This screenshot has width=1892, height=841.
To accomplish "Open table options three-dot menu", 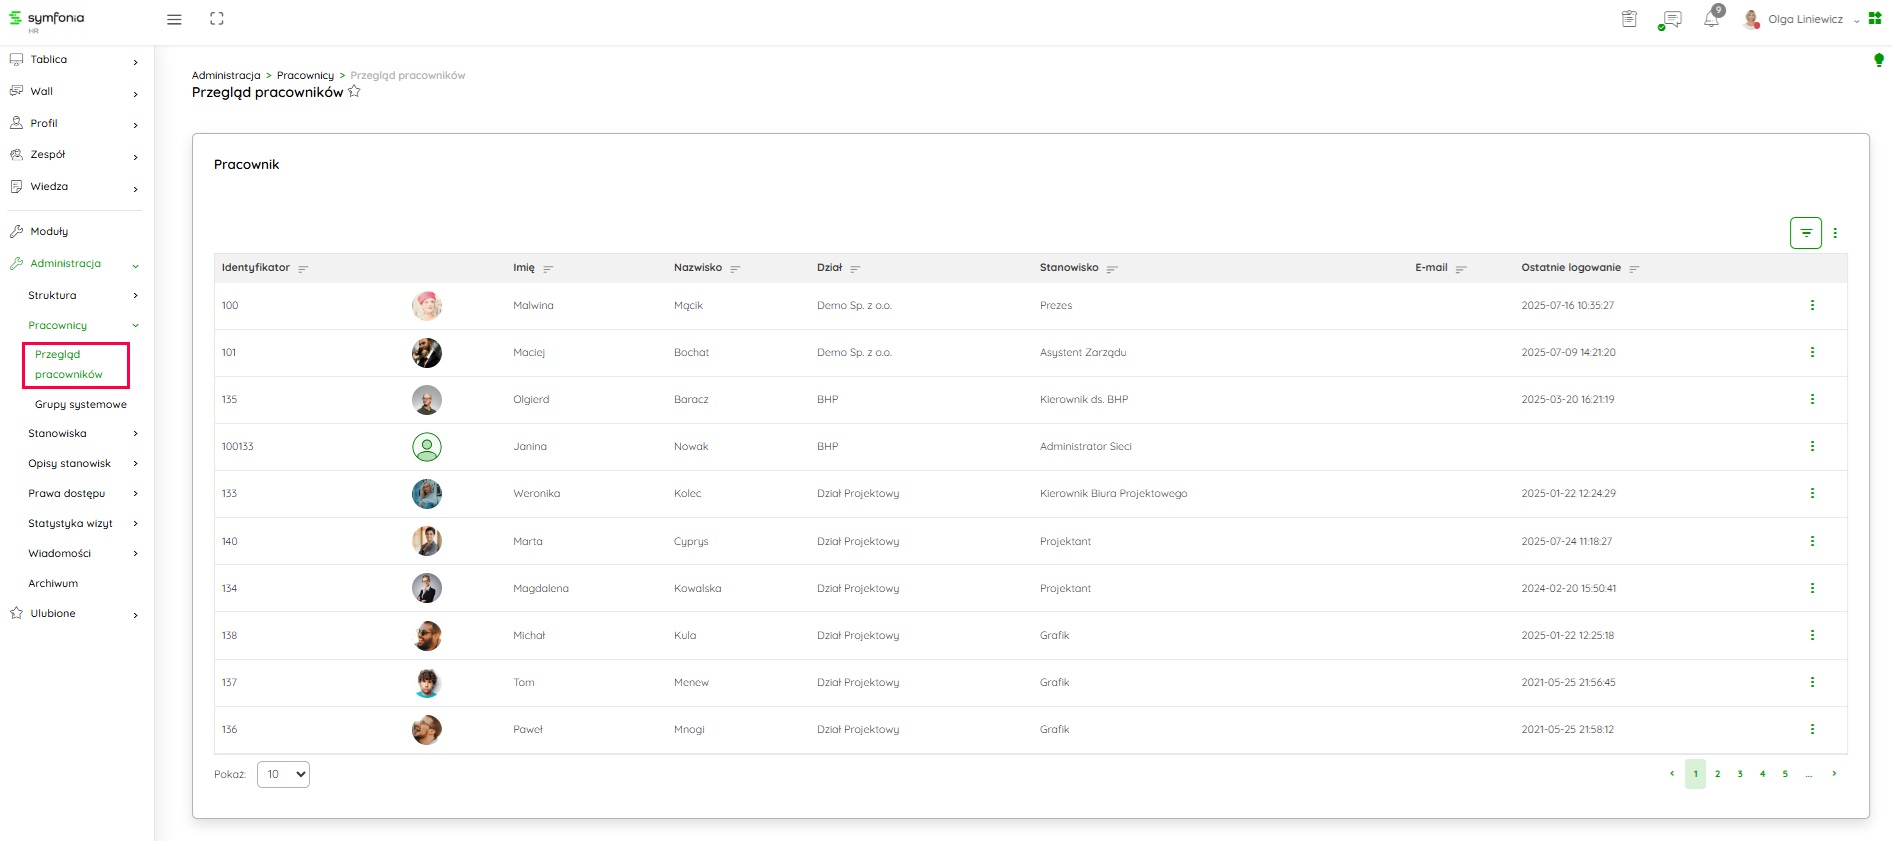I will coord(1835,233).
